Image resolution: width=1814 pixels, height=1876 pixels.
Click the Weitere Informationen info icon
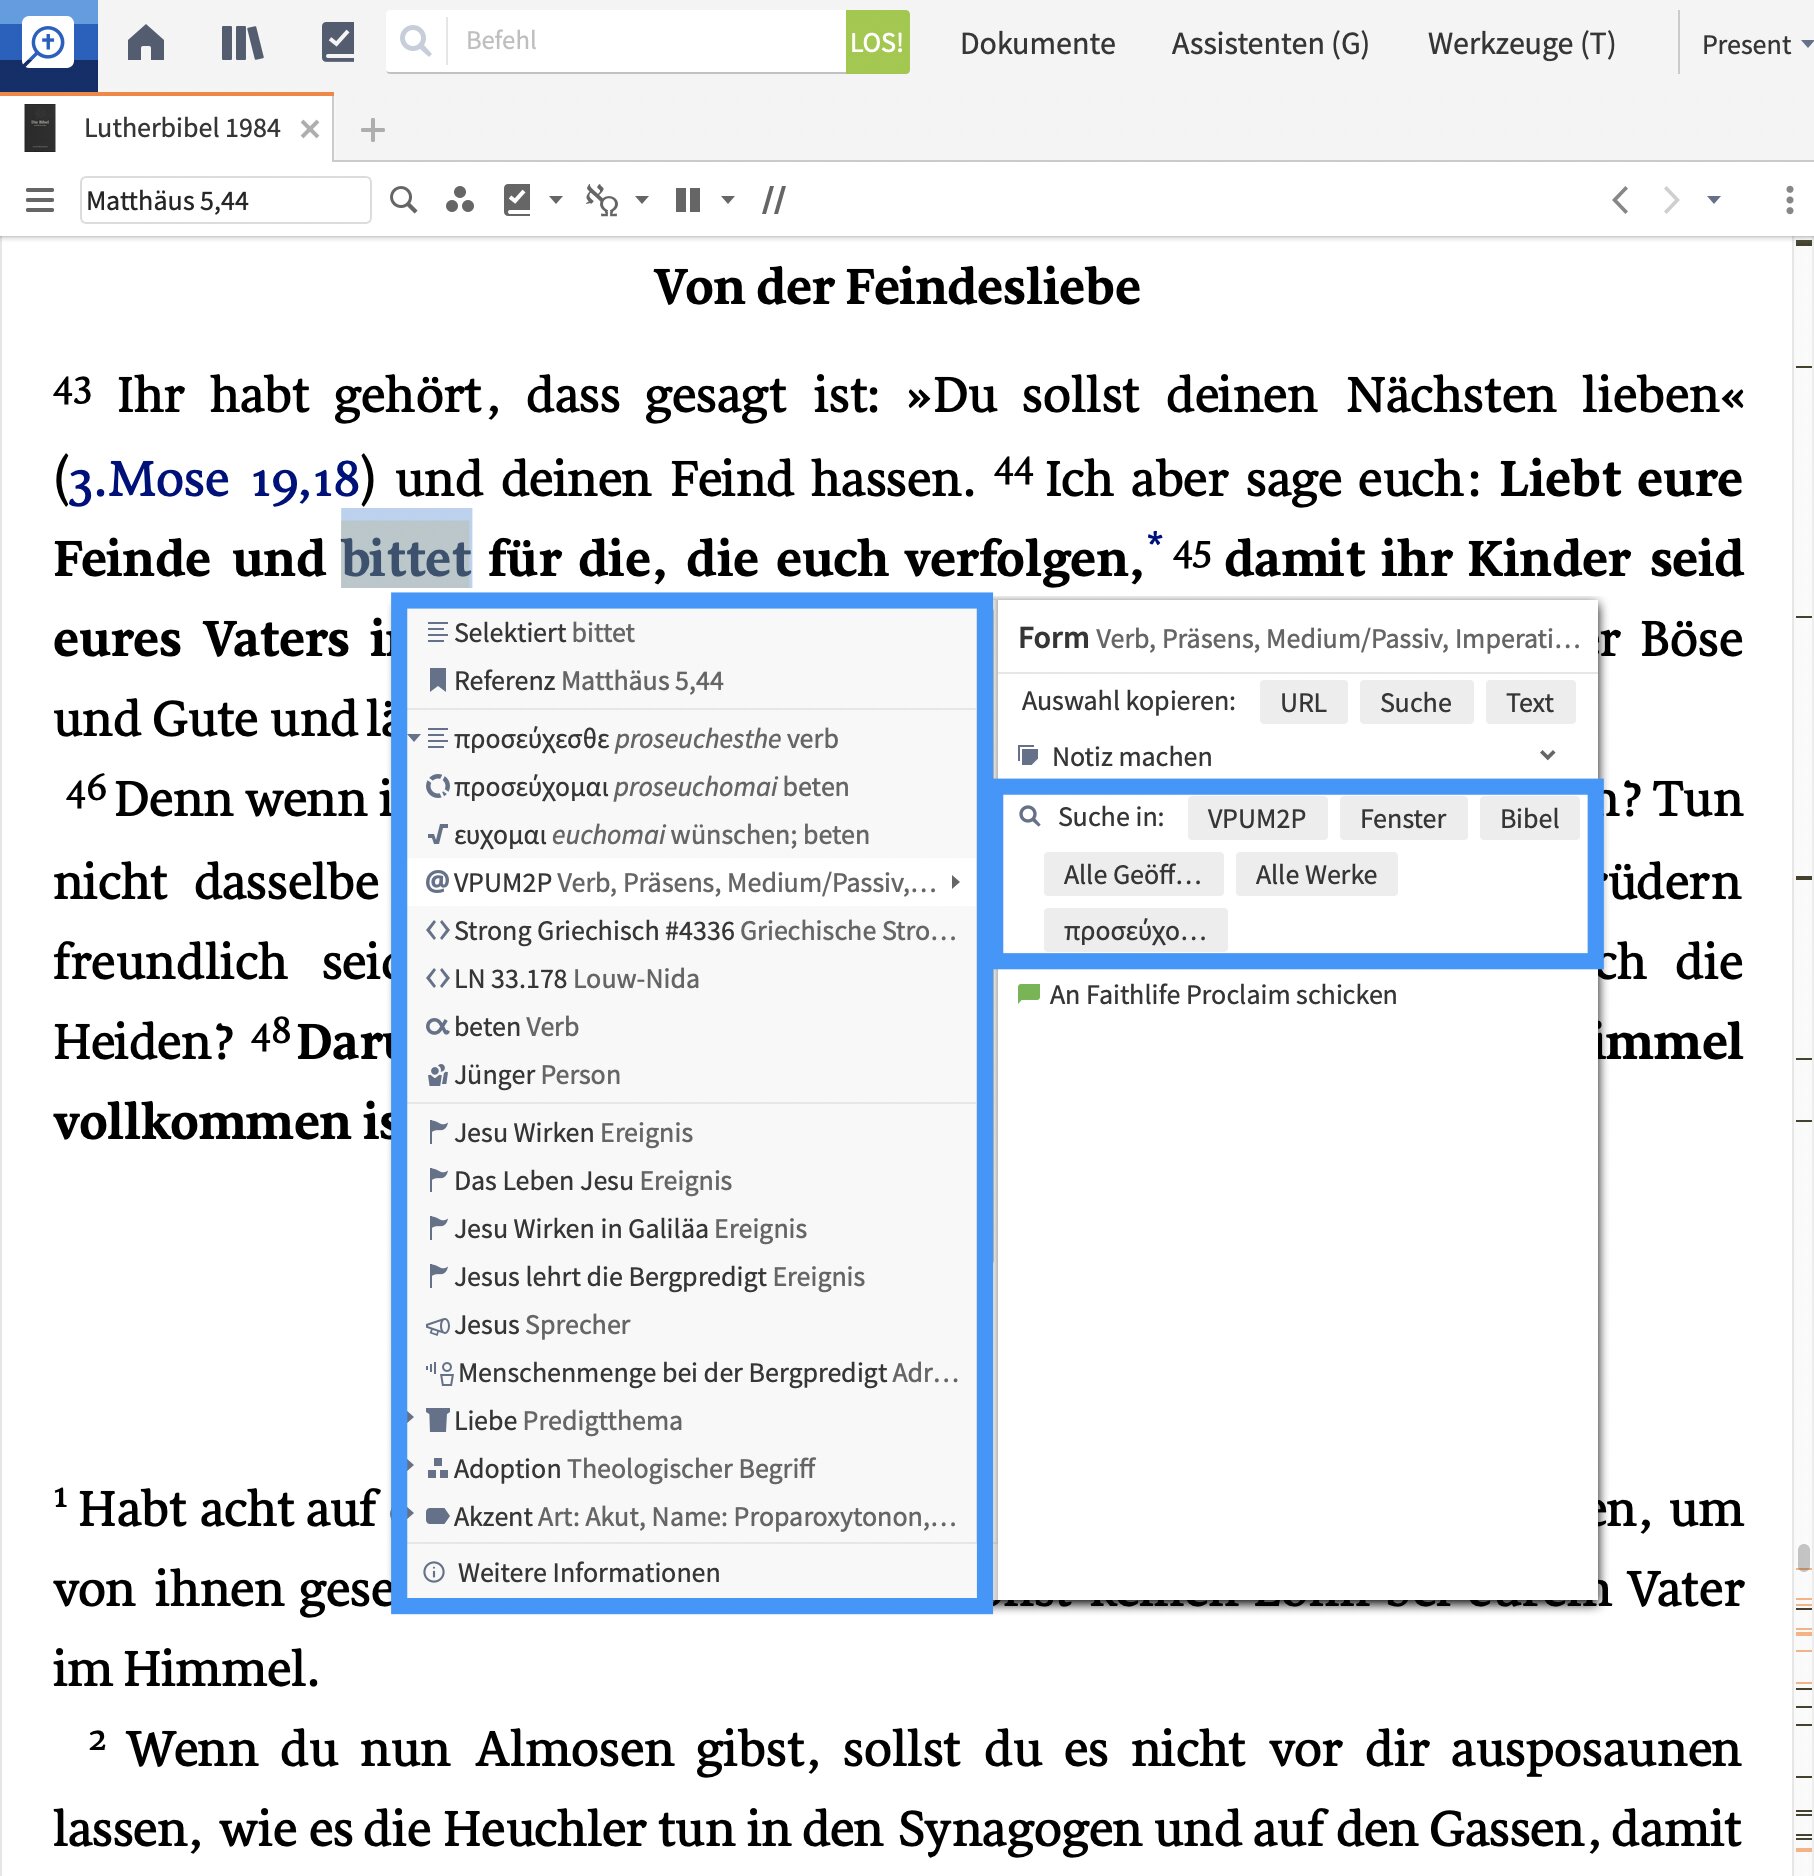434,1572
